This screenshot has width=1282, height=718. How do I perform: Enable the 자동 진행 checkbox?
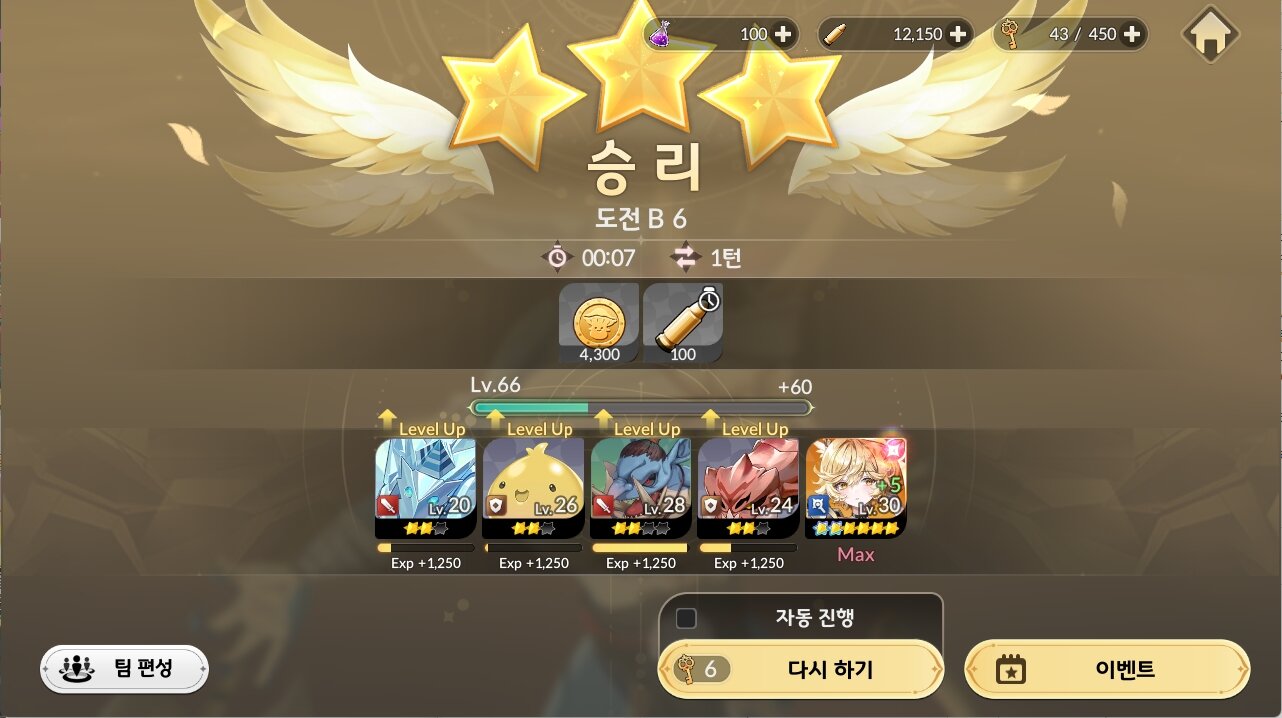click(686, 618)
